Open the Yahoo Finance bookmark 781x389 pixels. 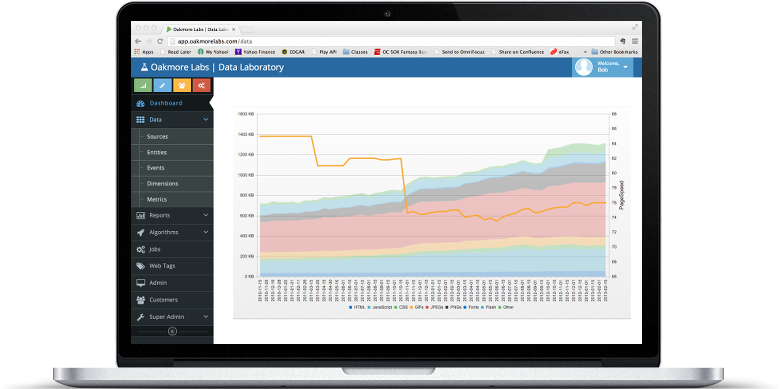pyautogui.click(x=255, y=52)
